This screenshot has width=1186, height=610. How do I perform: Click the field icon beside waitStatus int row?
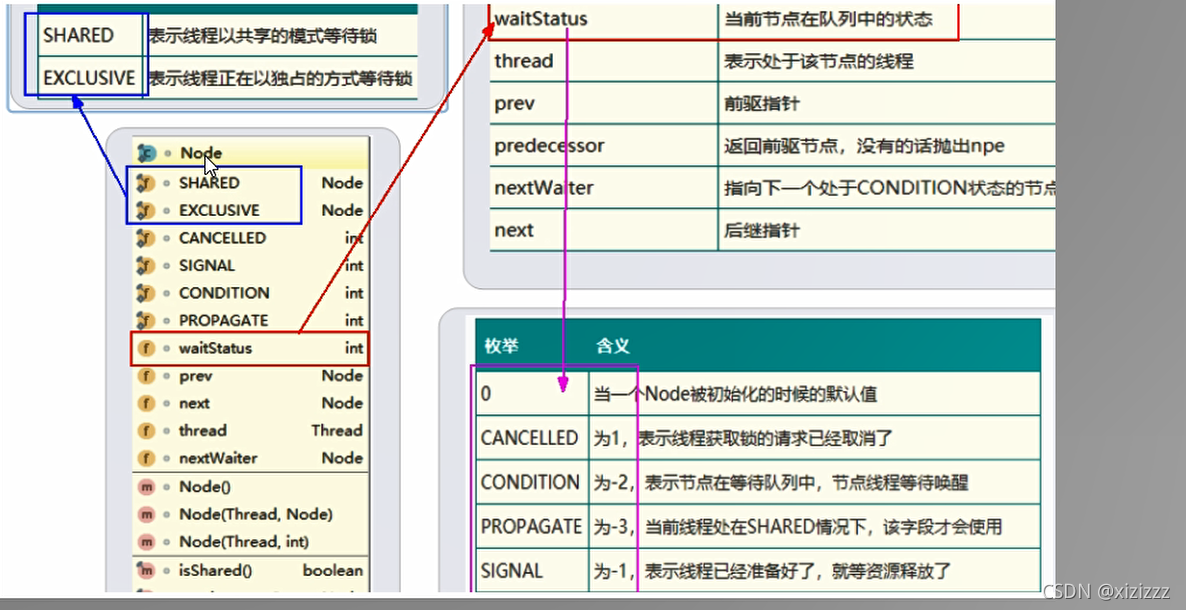point(145,349)
